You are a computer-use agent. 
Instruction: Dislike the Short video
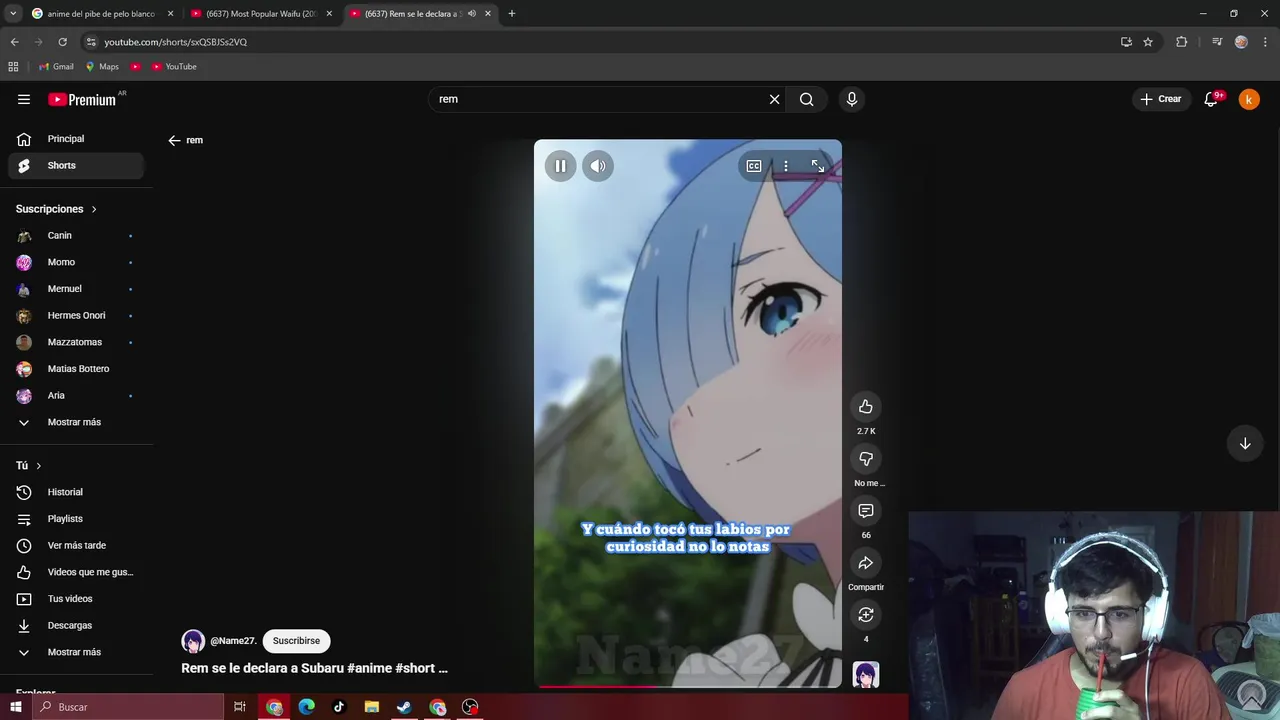pos(866,459)
